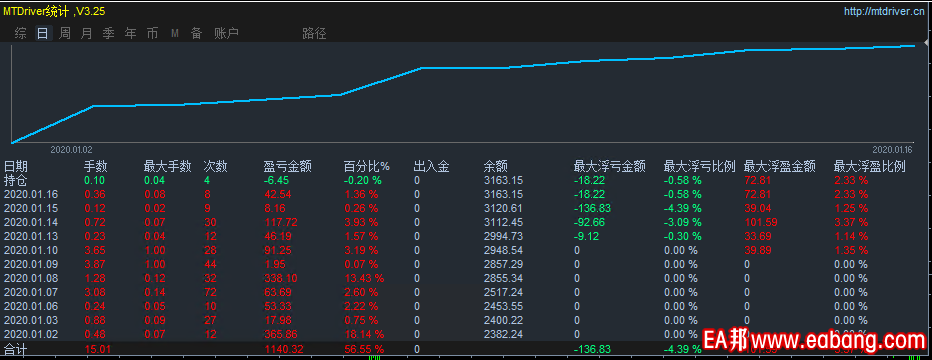
Task: Switch to the 年 yearly tab
Action: tap(130, 34)
